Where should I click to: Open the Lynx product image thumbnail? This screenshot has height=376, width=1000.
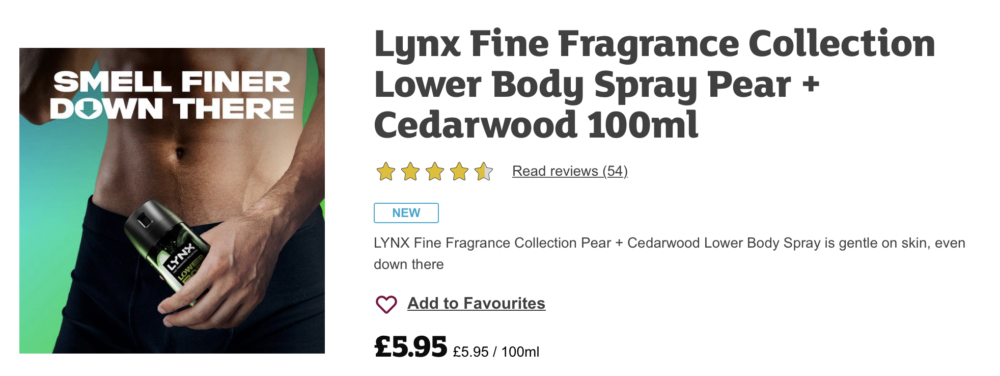point(172,200)
